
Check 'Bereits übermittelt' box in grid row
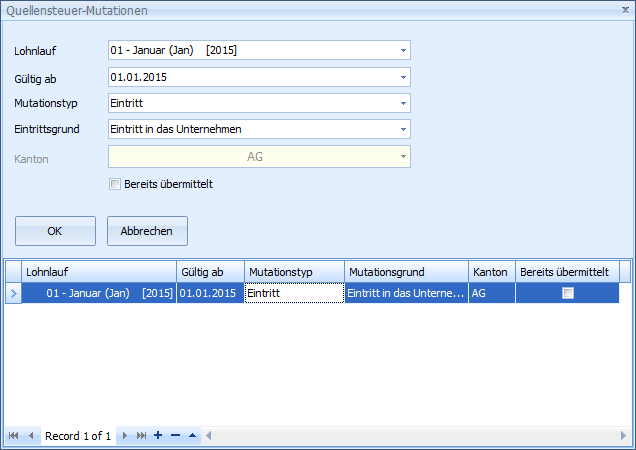click(x=567, y=293)
